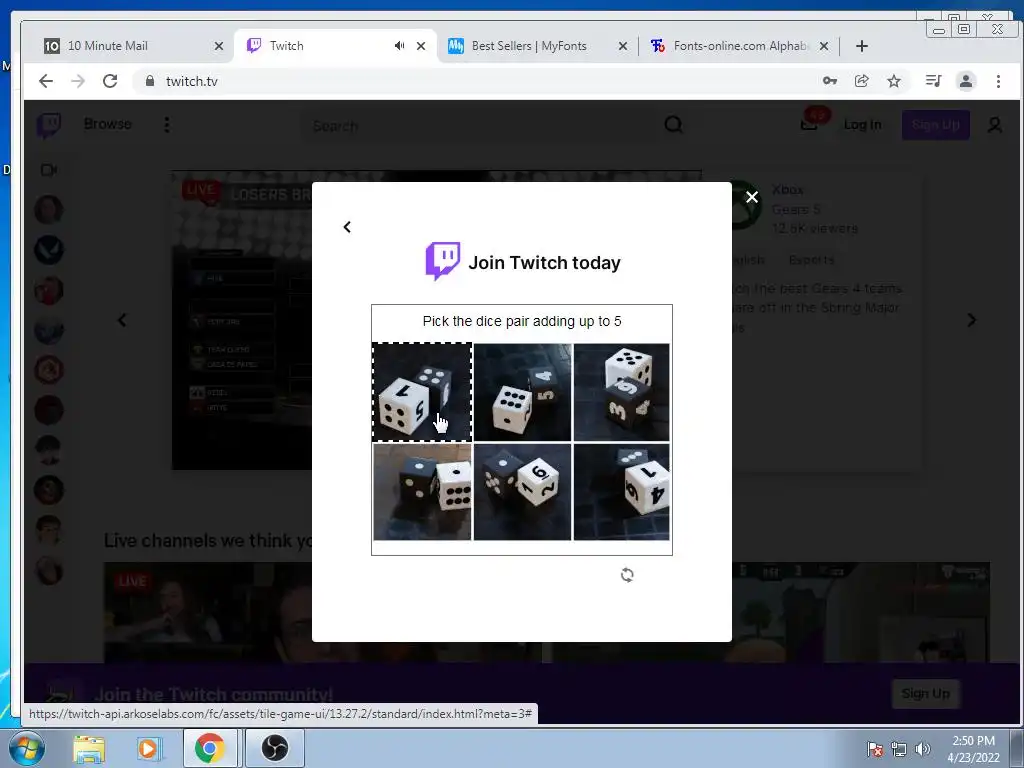The image size is (1024, 768).
Task: Open the system volume control
Action: point(923,749)
